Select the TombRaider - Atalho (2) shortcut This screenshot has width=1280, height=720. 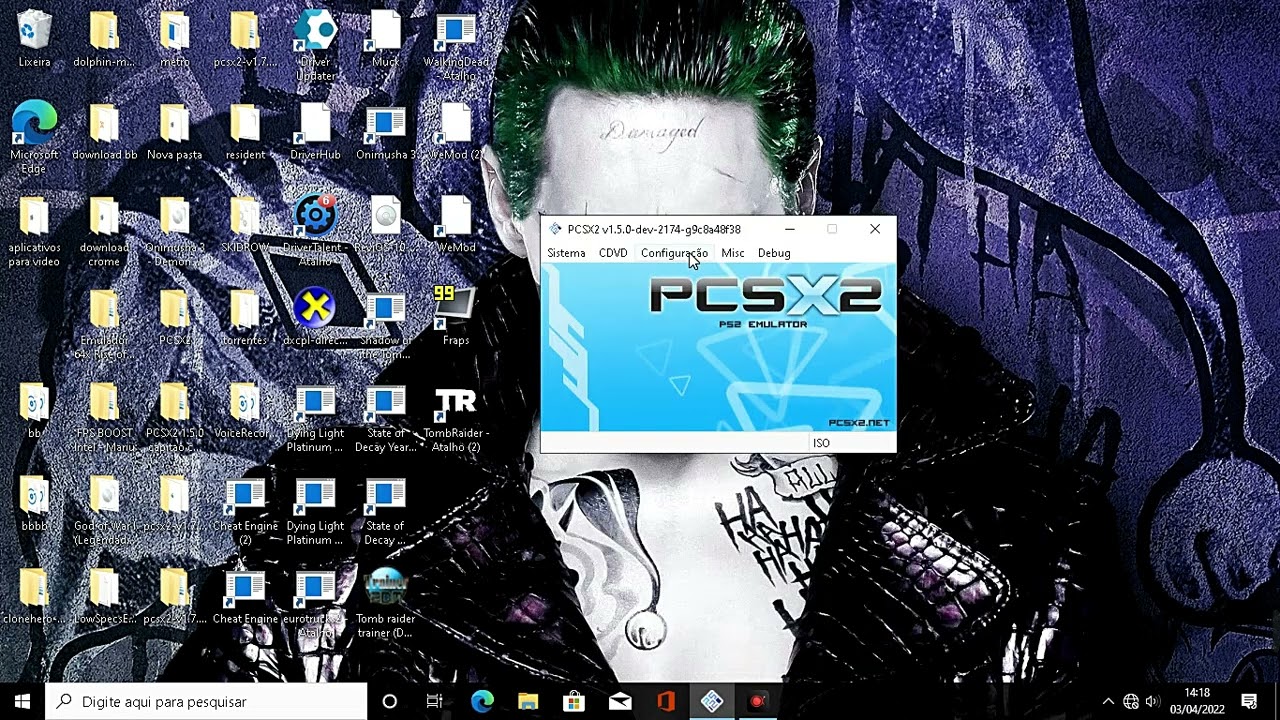click(456, 417)
